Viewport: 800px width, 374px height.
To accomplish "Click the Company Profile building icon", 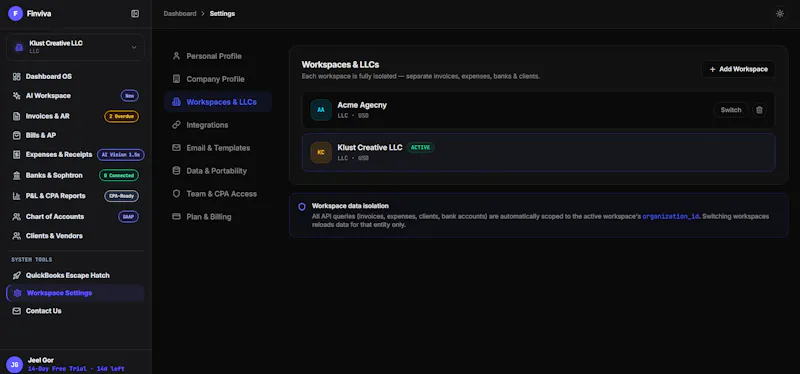I will tap(177, 79).
